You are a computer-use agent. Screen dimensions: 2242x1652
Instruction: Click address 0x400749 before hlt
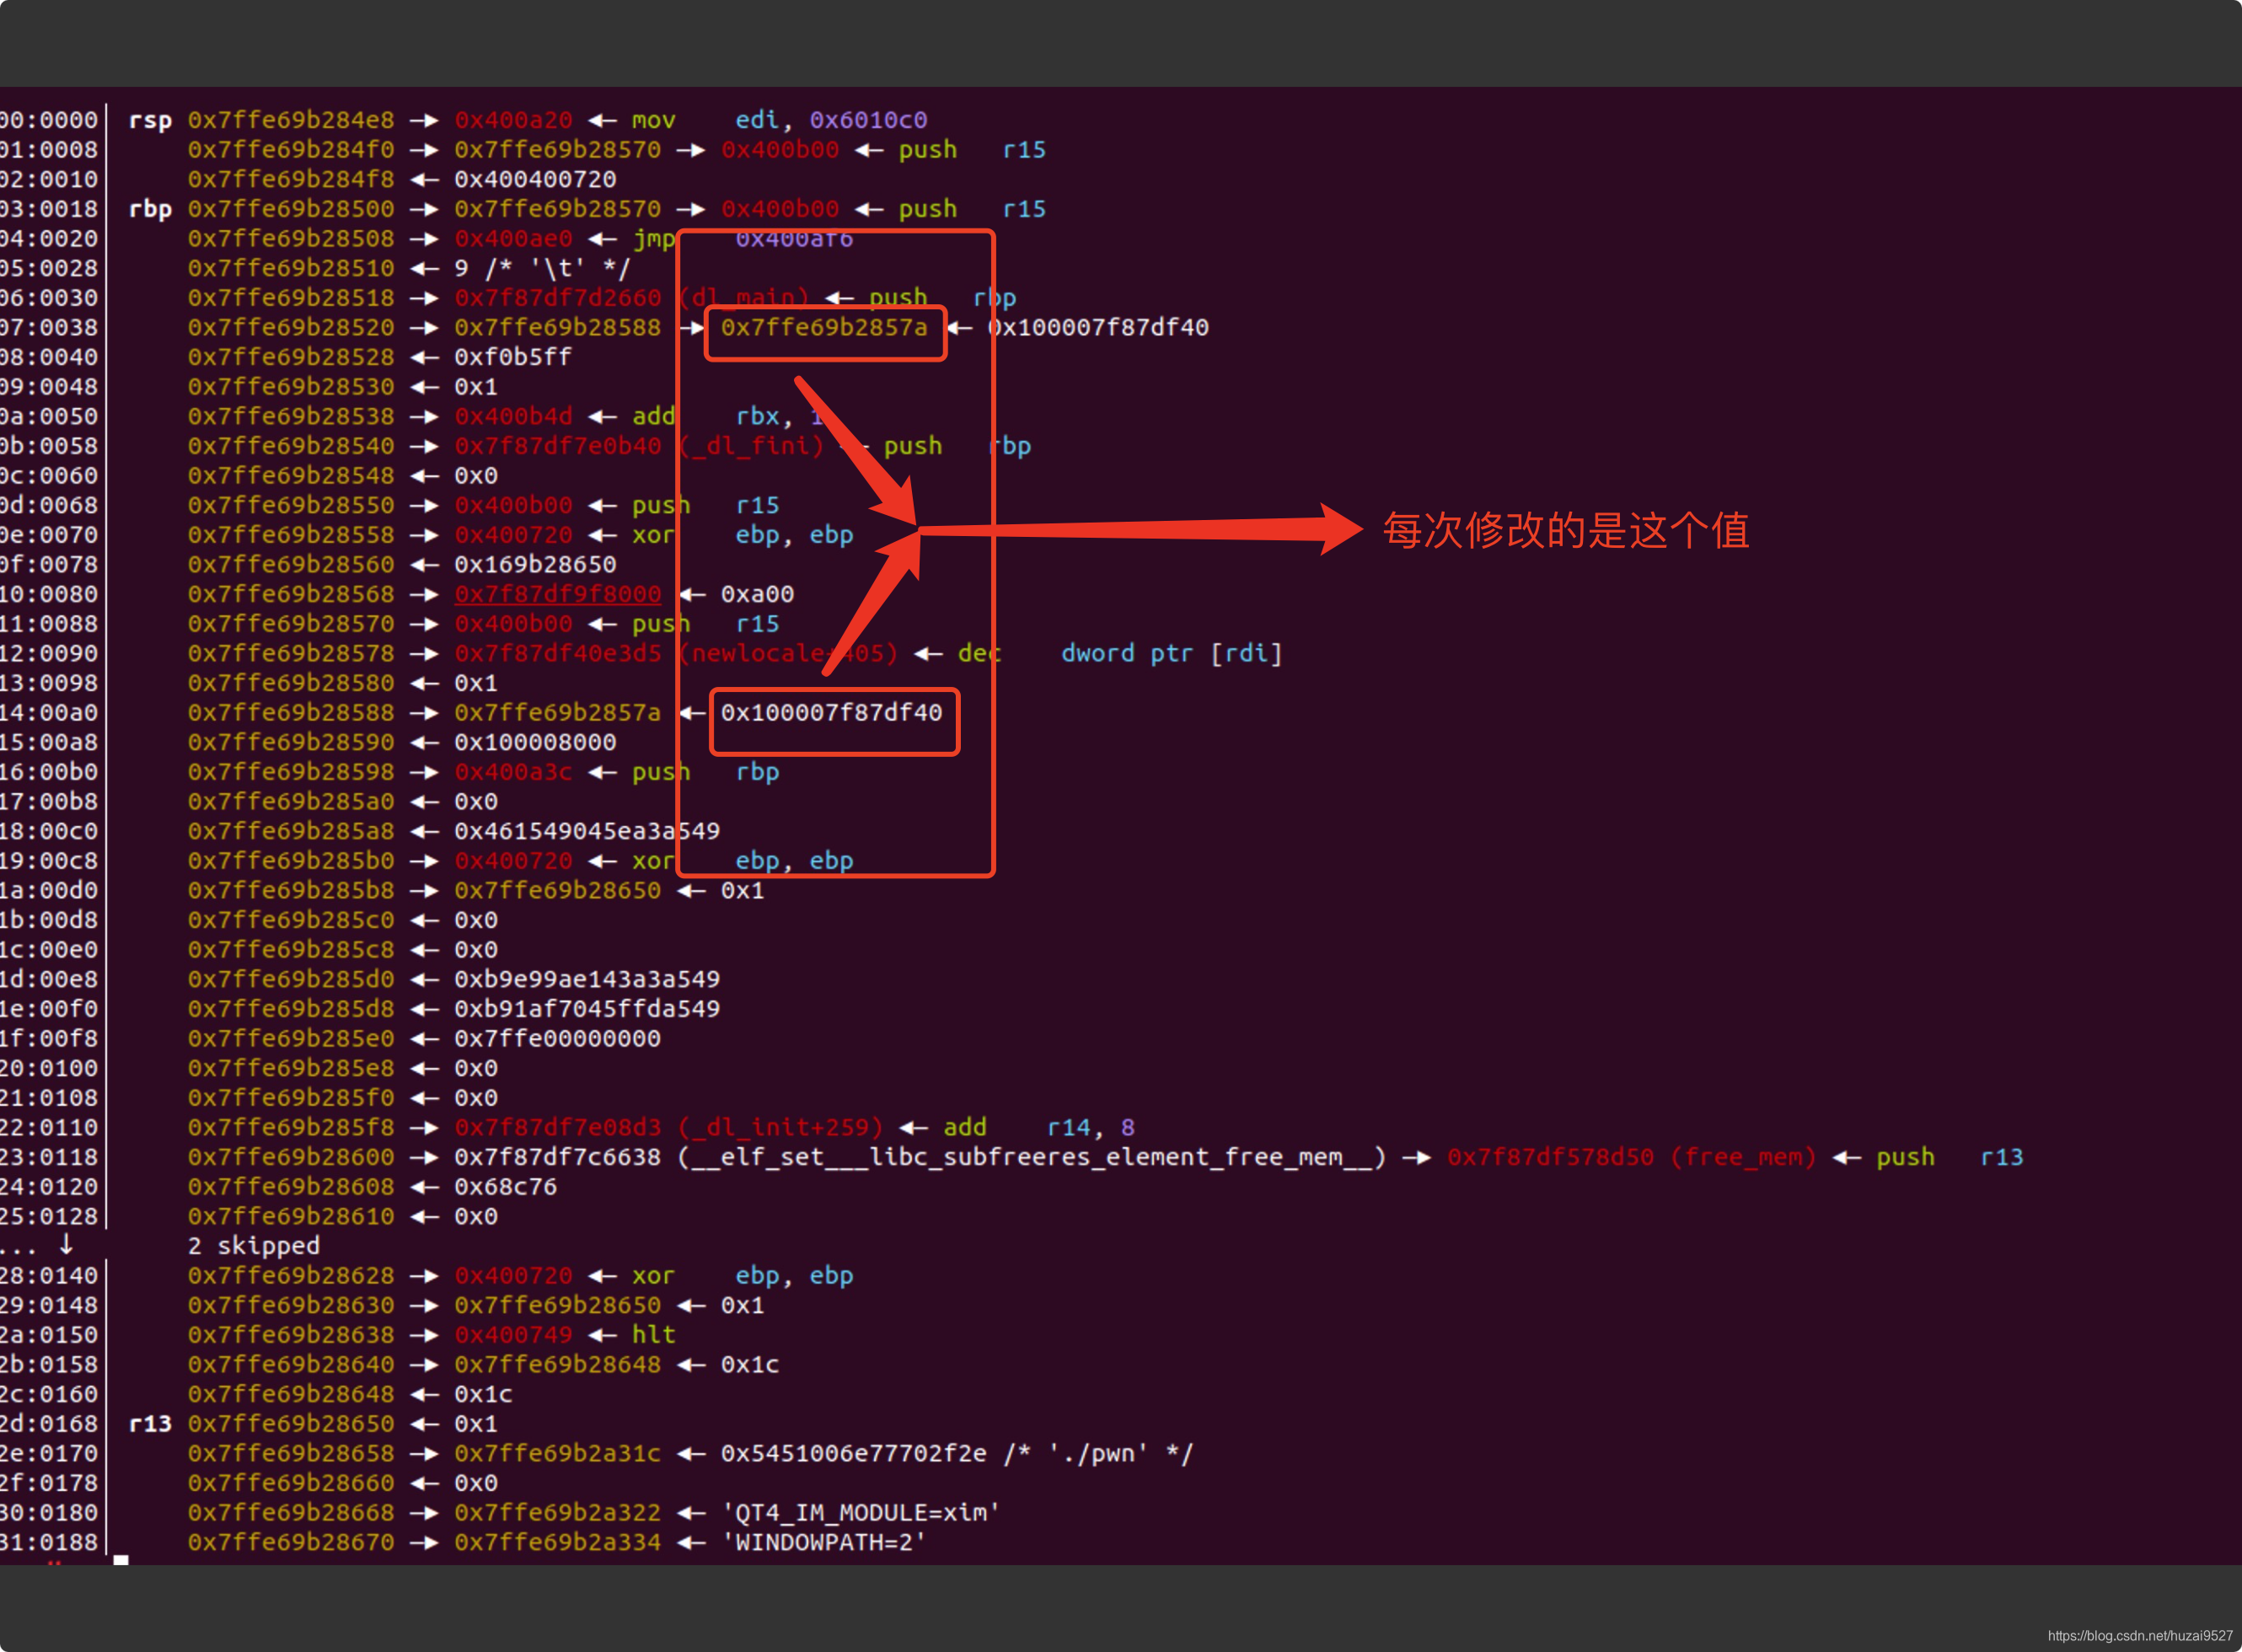513,1334
